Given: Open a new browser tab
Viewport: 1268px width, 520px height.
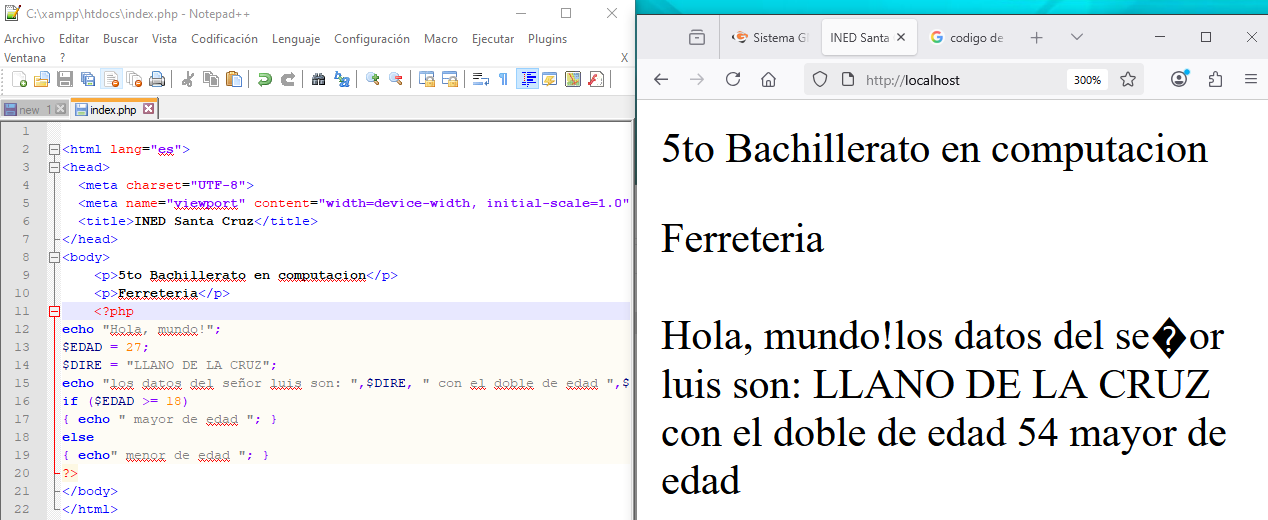Looking at the screenshot, I should [1036, 37].
